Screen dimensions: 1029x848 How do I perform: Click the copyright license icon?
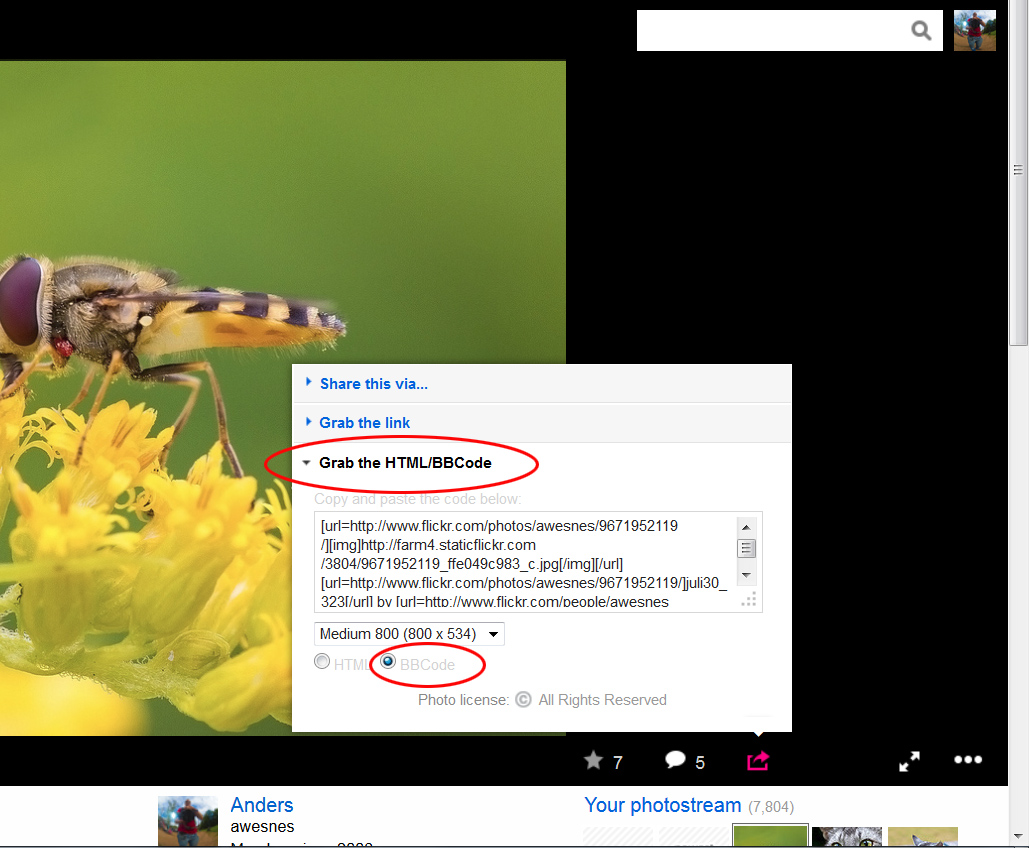click(x=523, y=700)
